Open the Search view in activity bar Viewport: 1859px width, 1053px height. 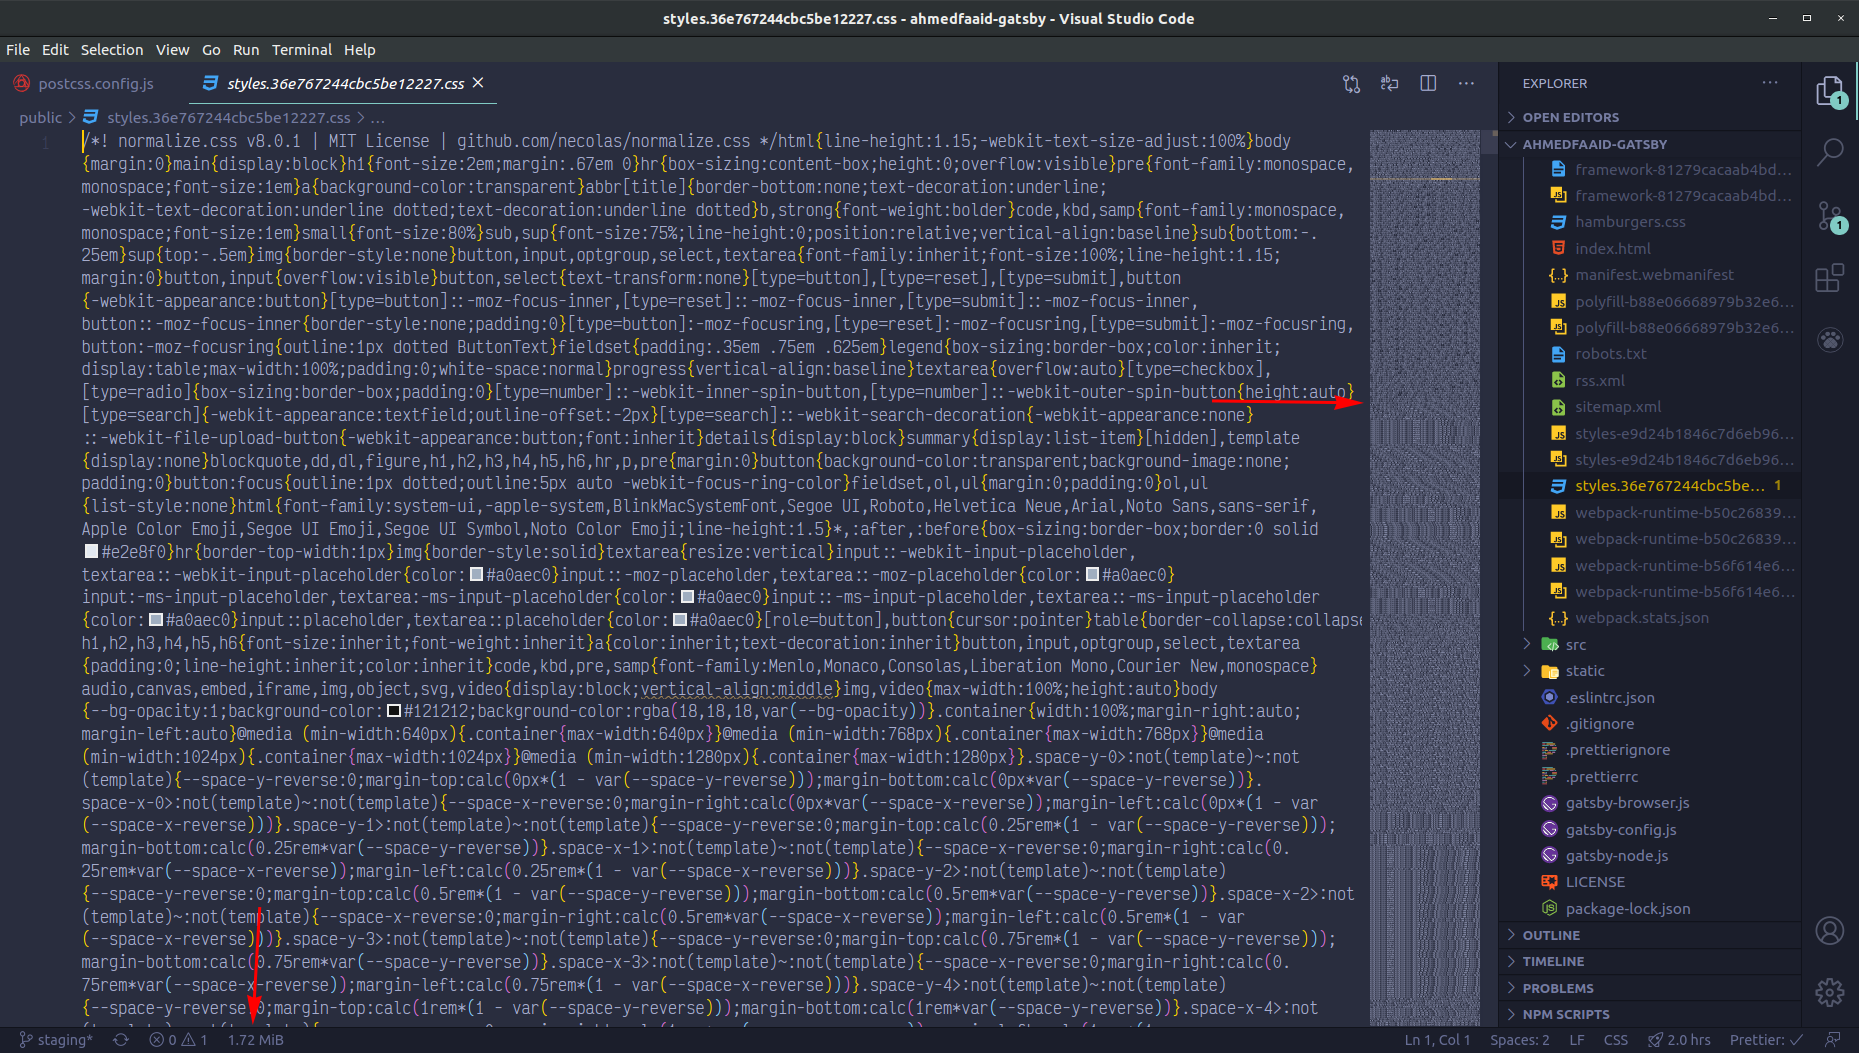pyautogui.click(x=1829, y=152)
